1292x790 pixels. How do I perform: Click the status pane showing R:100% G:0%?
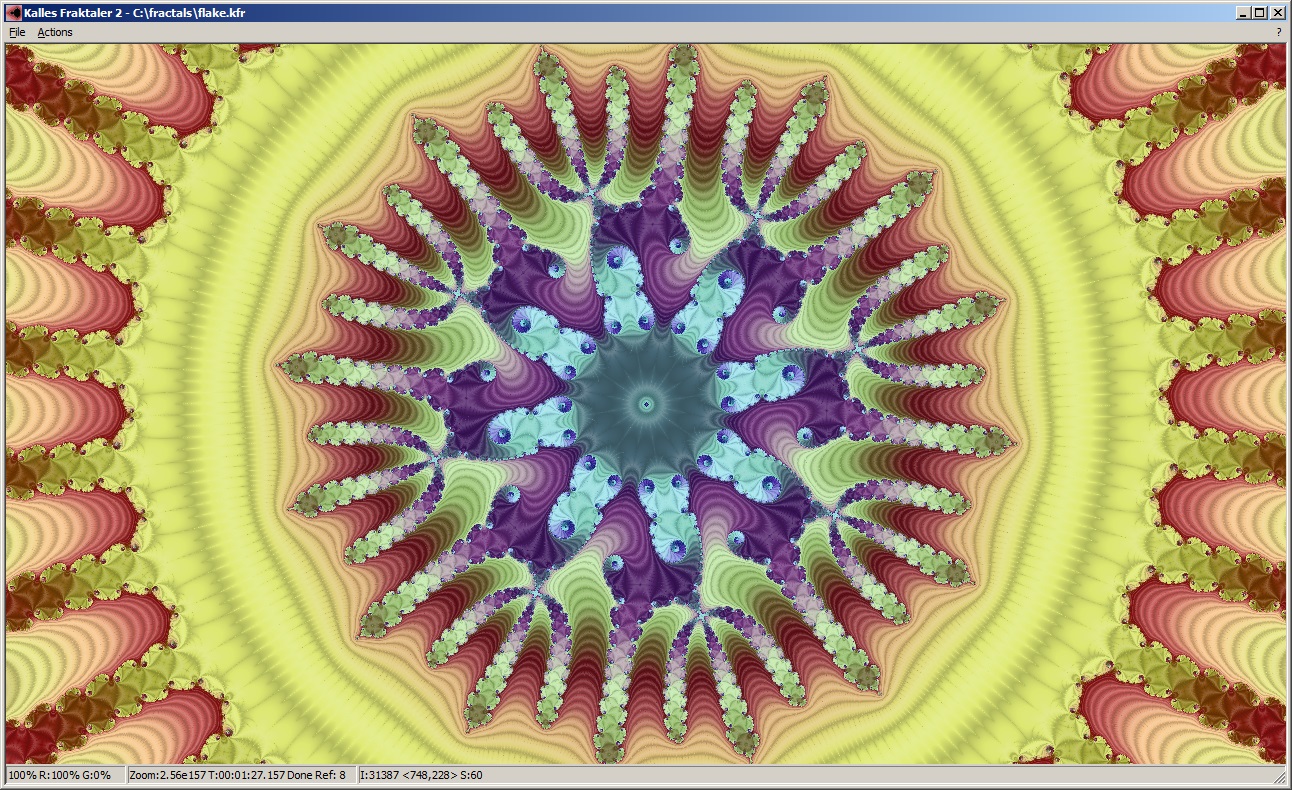(62, 775)
